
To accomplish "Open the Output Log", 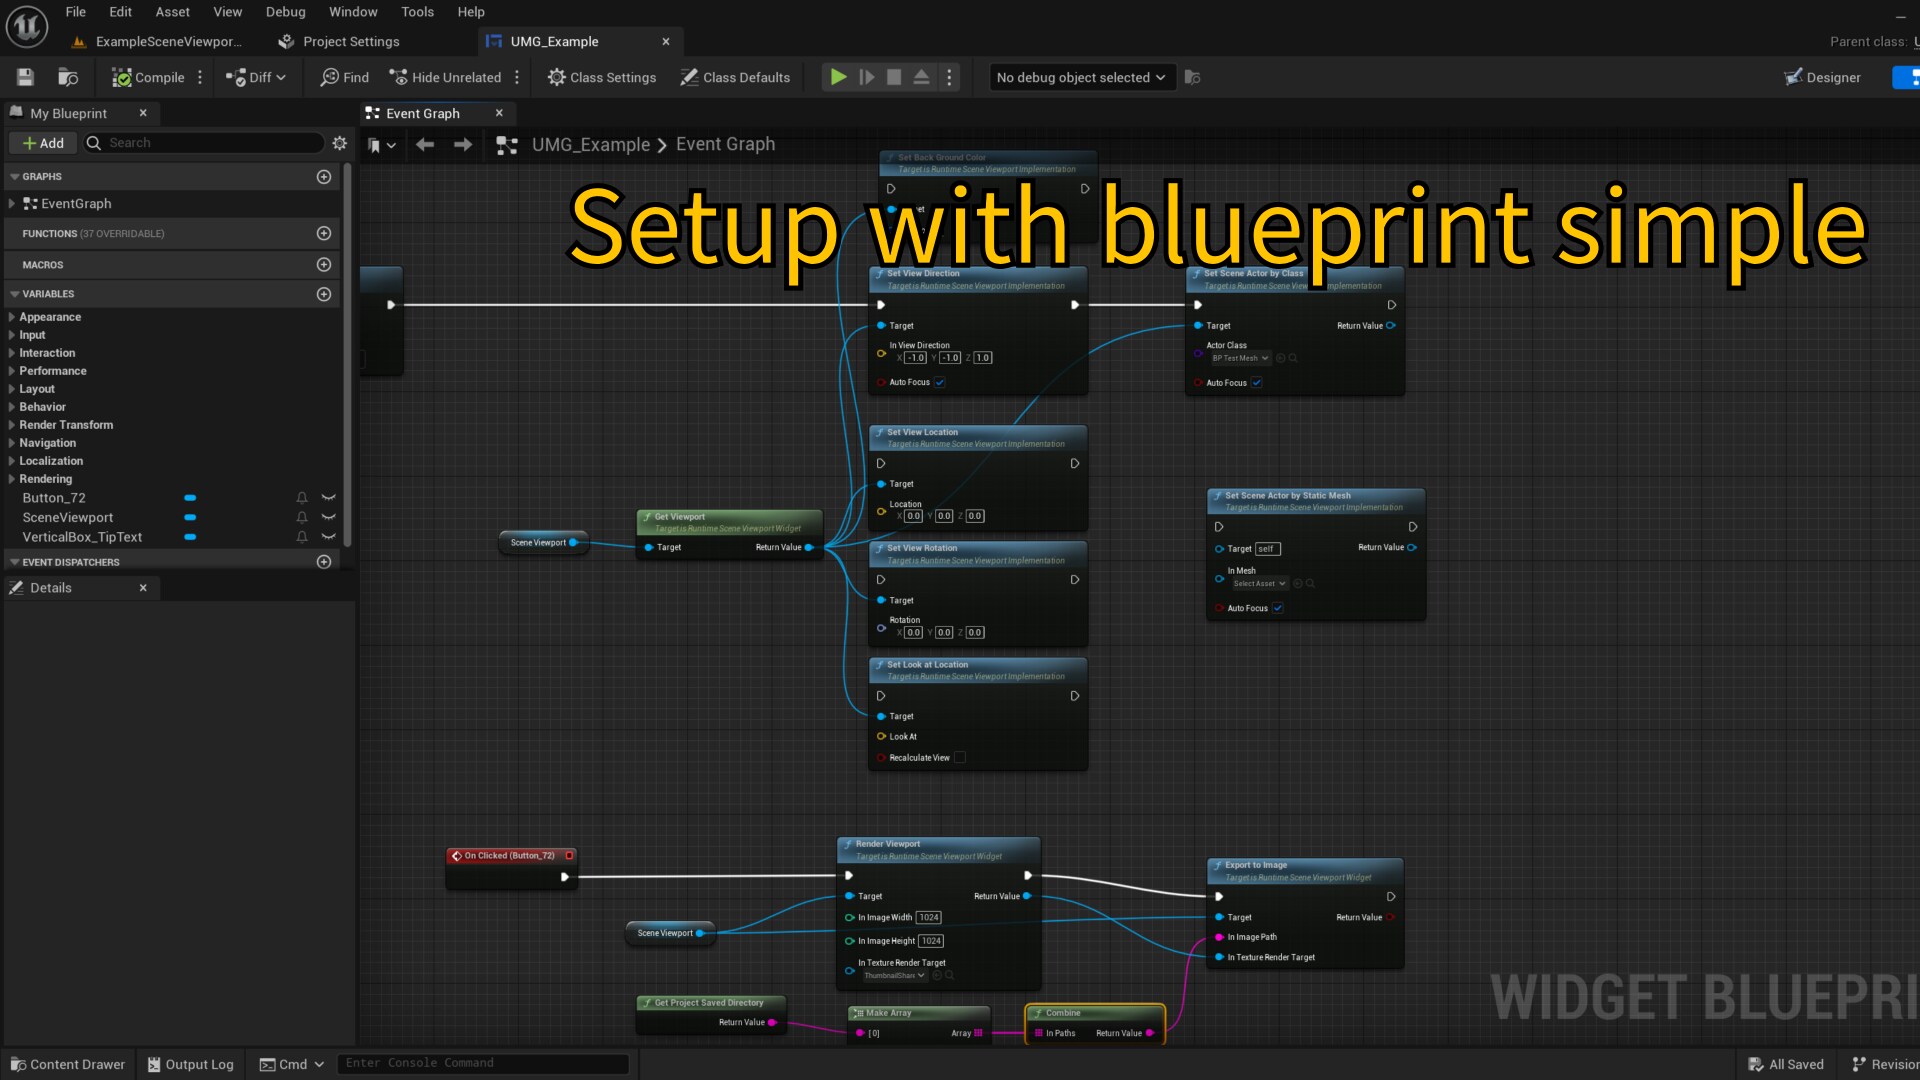I will [191, 1064].
